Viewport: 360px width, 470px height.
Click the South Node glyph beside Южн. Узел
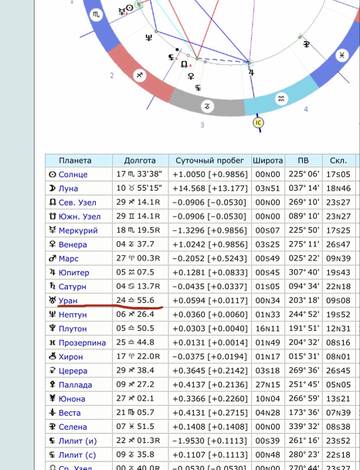coord(52,216)
